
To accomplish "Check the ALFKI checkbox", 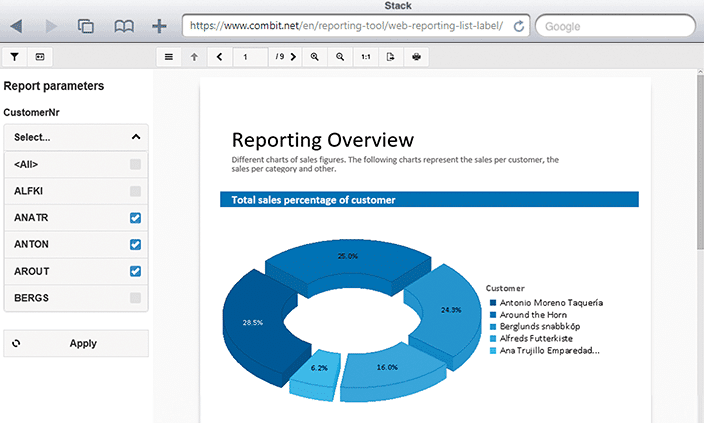I will tap(135, 191).
